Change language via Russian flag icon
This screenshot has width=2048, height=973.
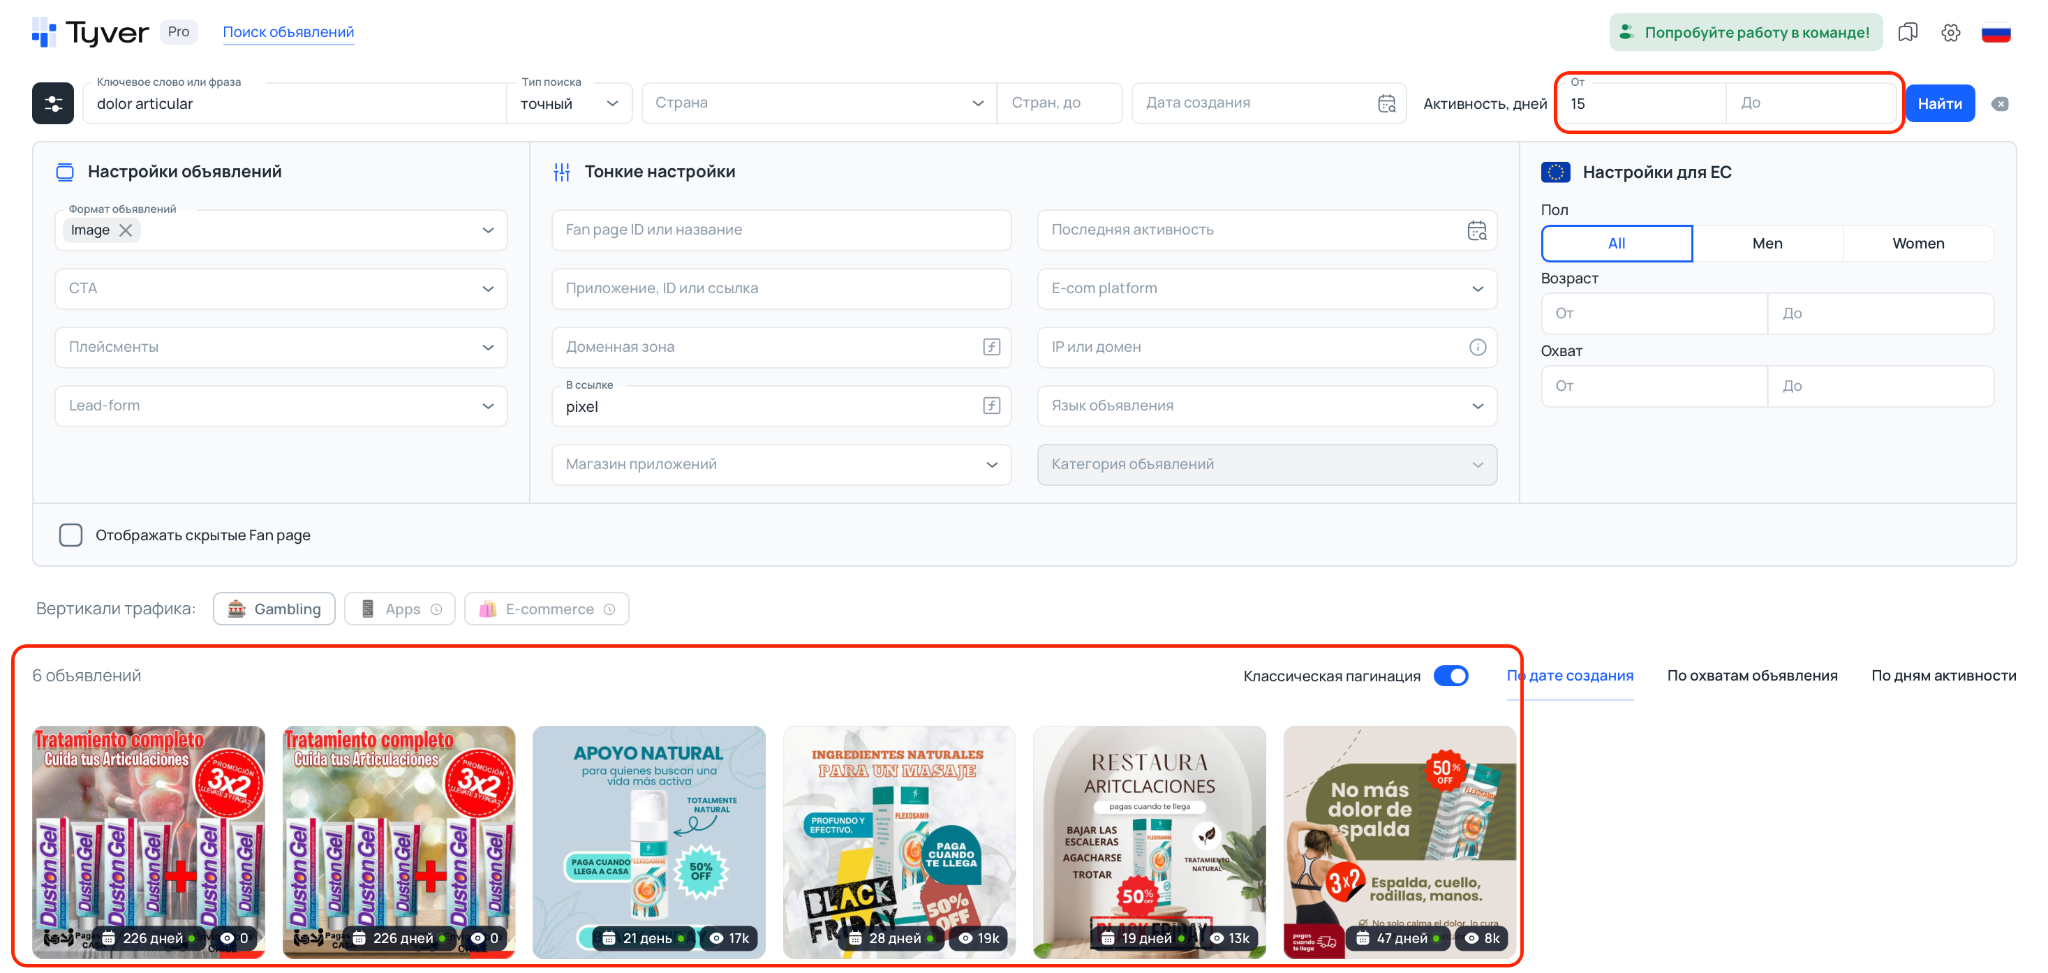tap(1996, 33)
